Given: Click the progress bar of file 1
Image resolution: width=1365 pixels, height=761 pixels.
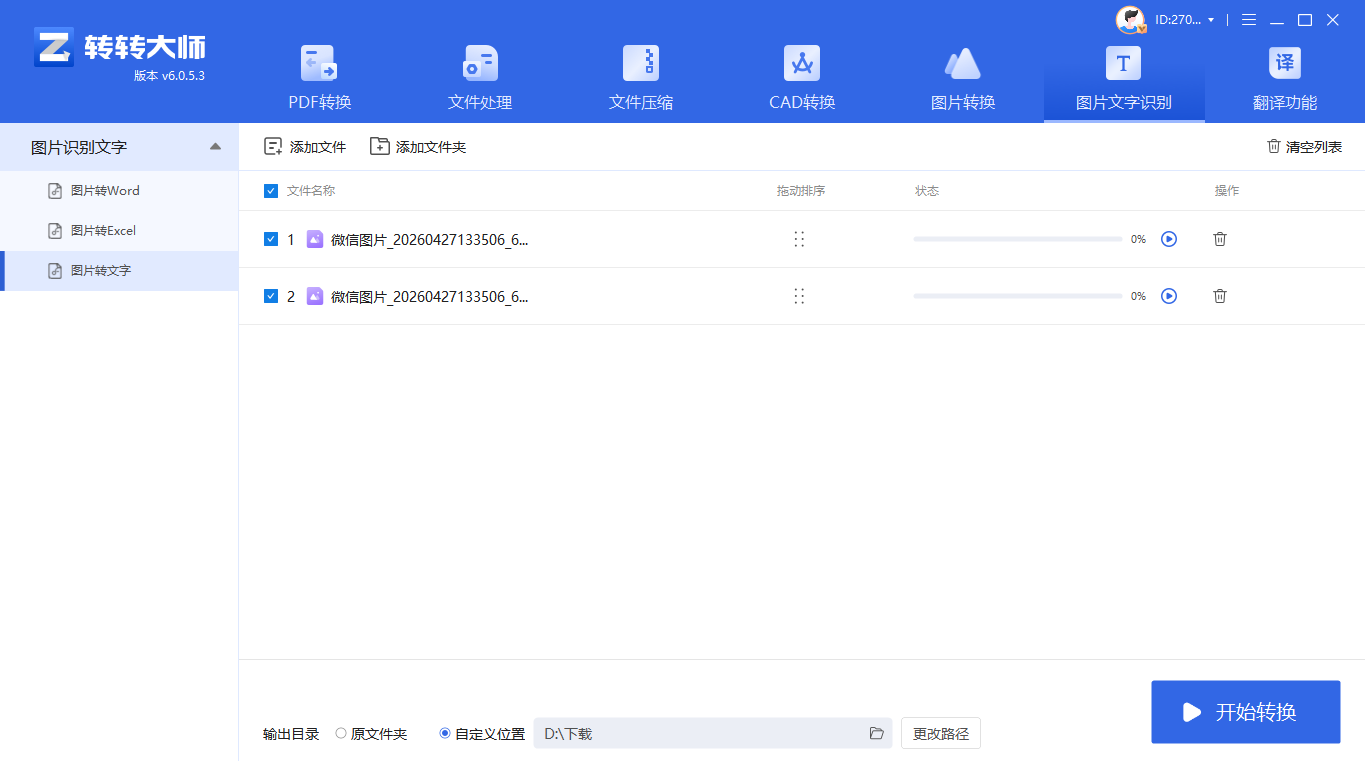Looking at the screenshot, I should click(1018, 239).
